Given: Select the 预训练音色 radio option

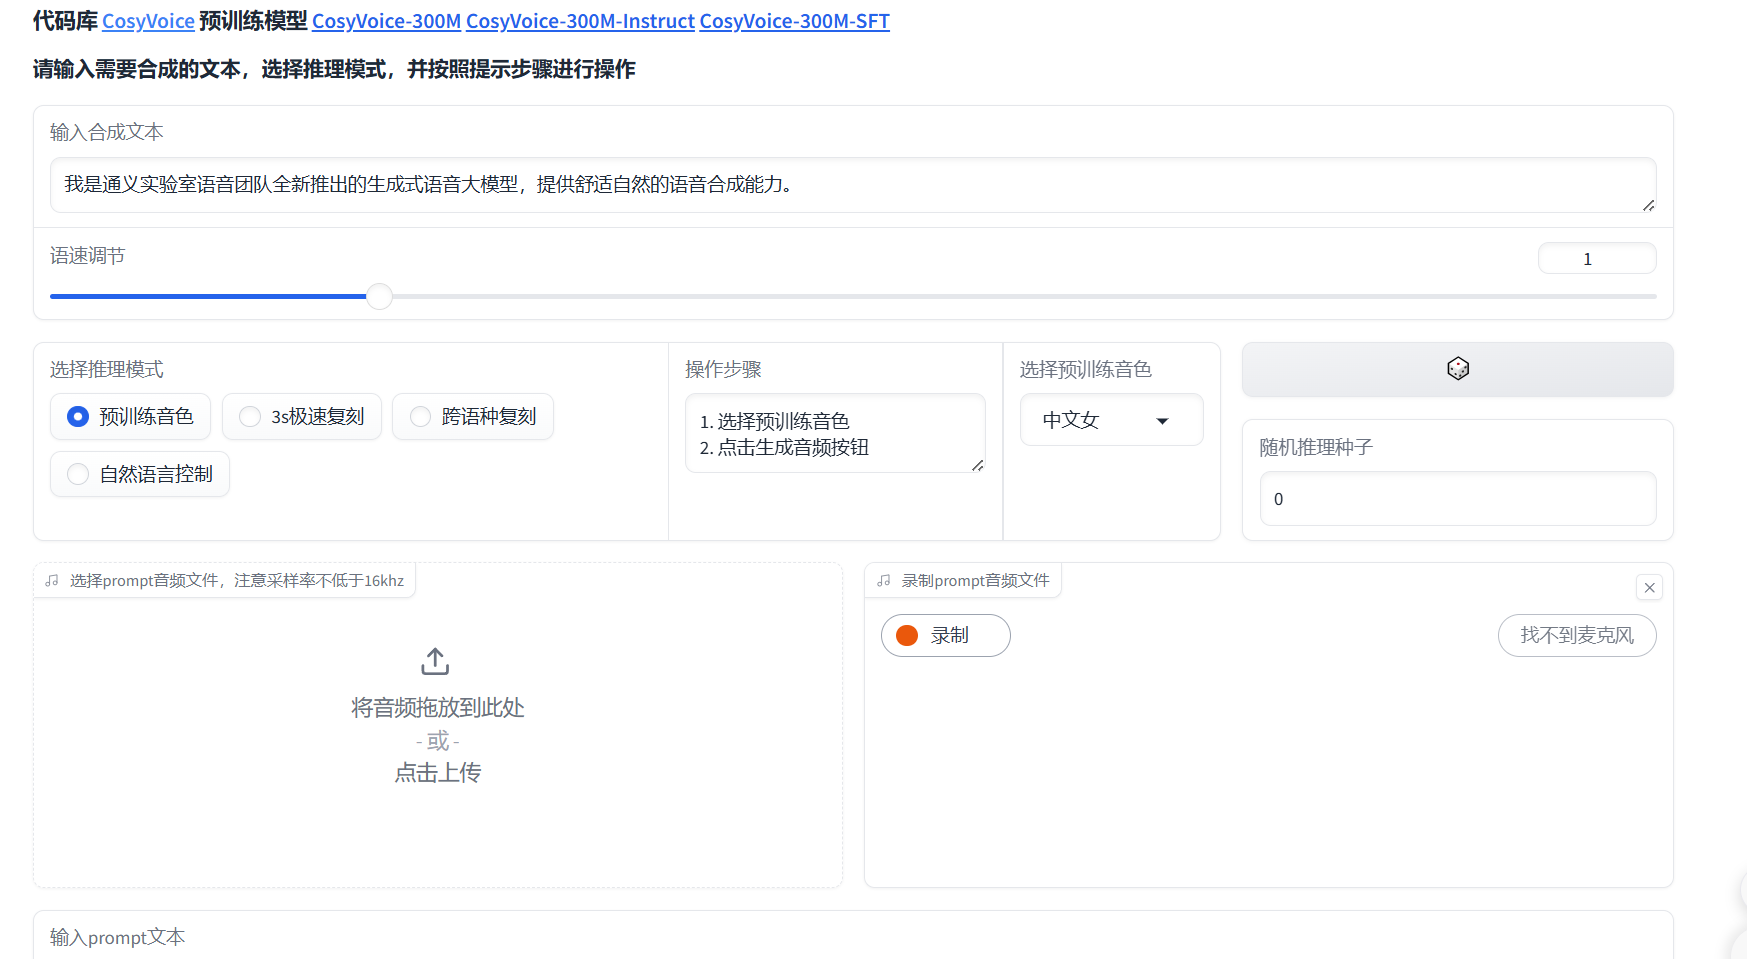Looking at the screenshot, I should 78,417.
